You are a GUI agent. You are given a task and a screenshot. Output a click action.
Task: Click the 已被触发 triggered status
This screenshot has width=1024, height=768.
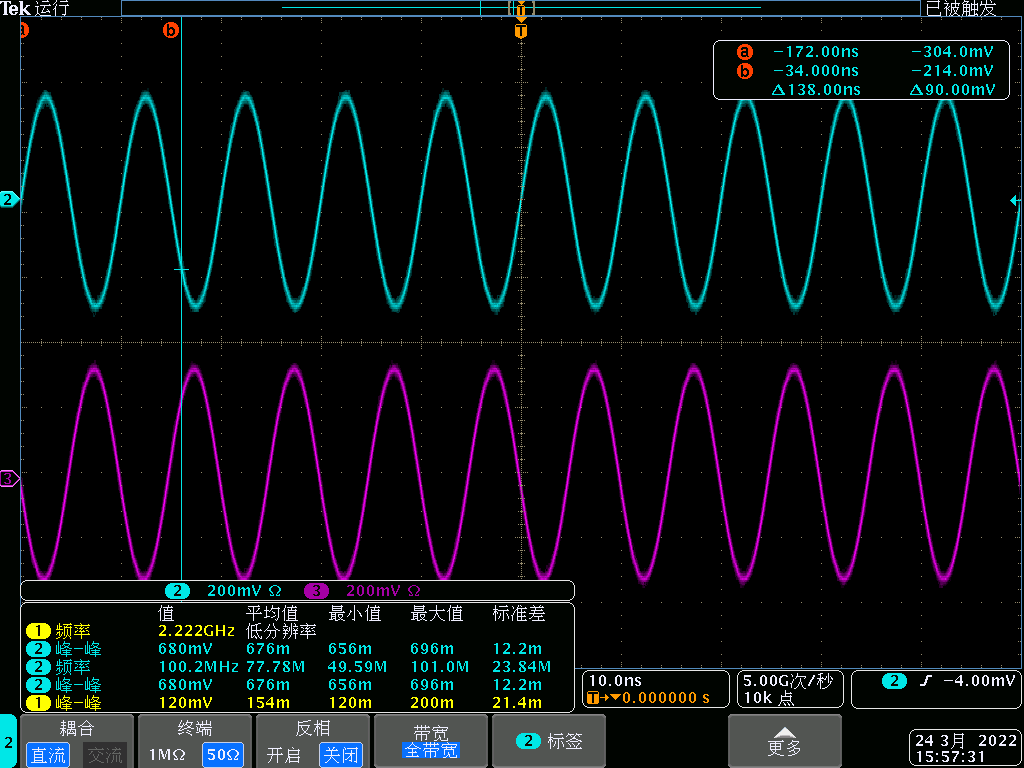tap(961, 8)
